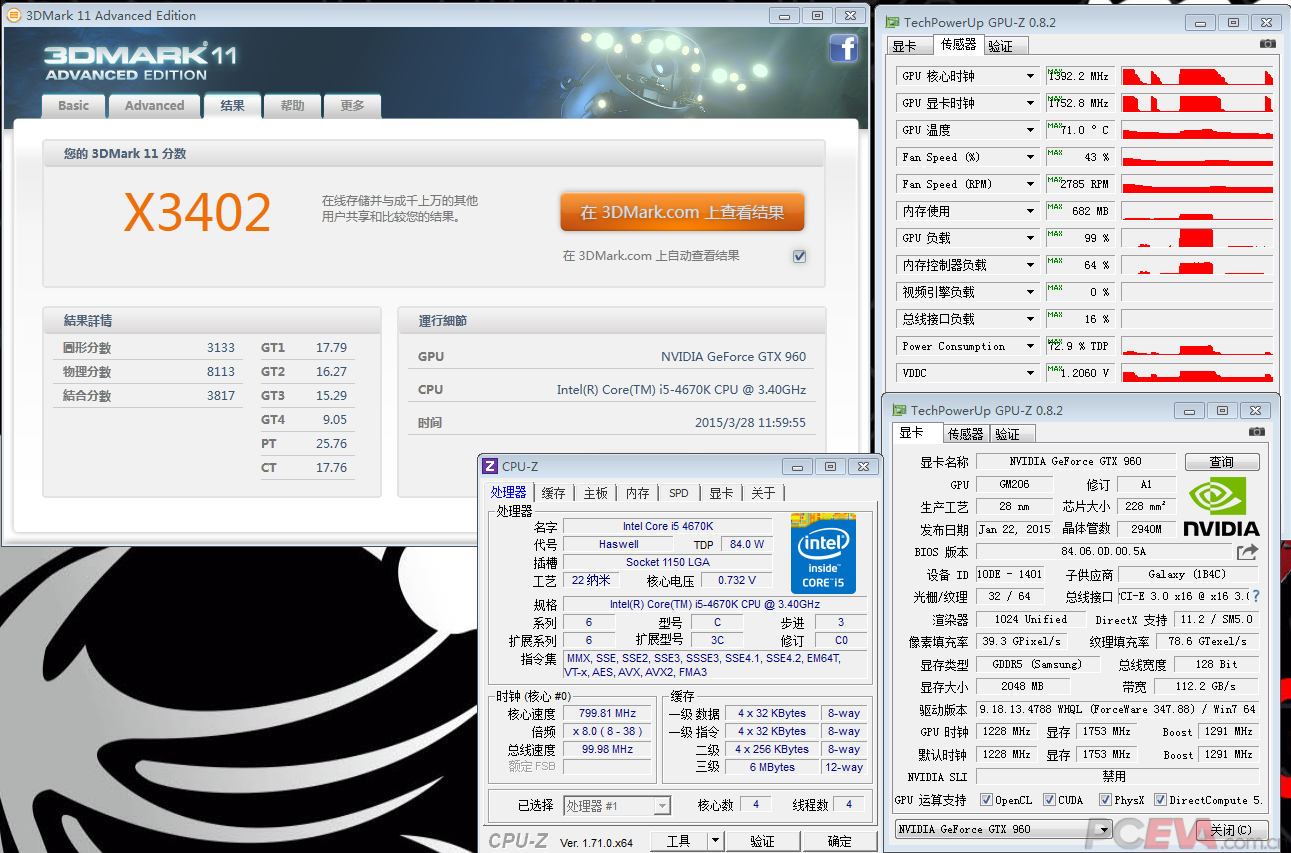Screen dimensions: 1291x853
Task: Open the 内存使用 sensor dropdown
Action: (x=1030, y=211)
